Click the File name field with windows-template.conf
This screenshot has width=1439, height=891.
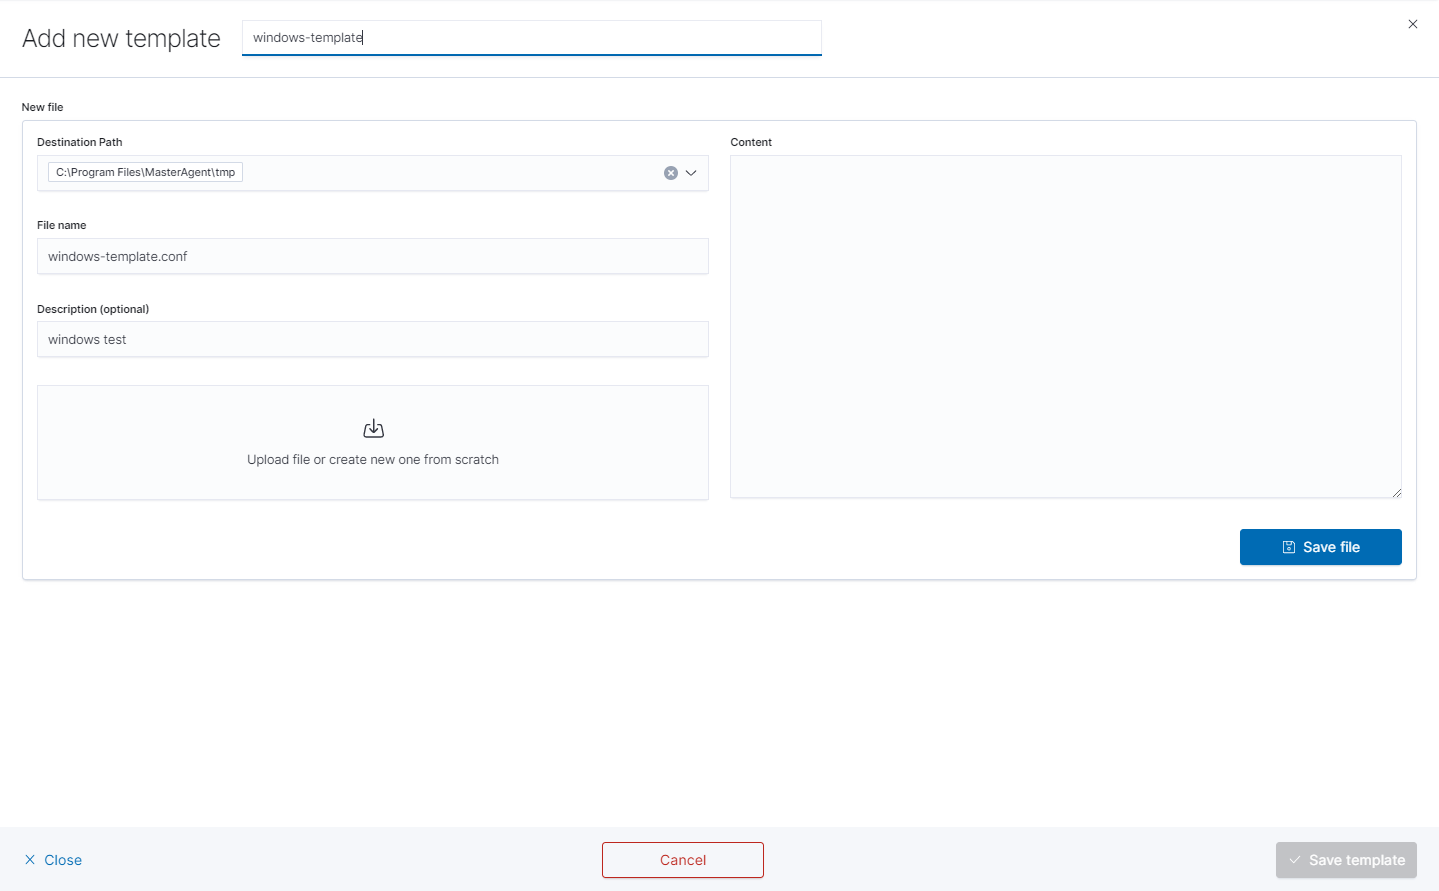point(372,256)
